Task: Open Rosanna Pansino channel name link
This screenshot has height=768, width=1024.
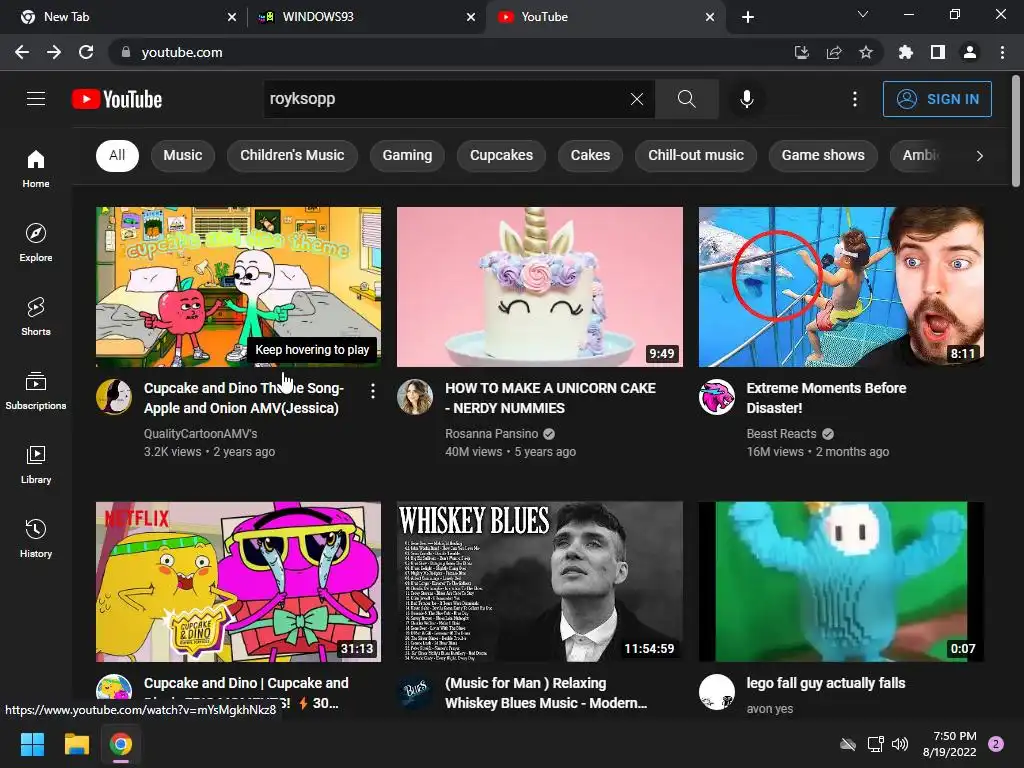Action: tap(492, 434)
